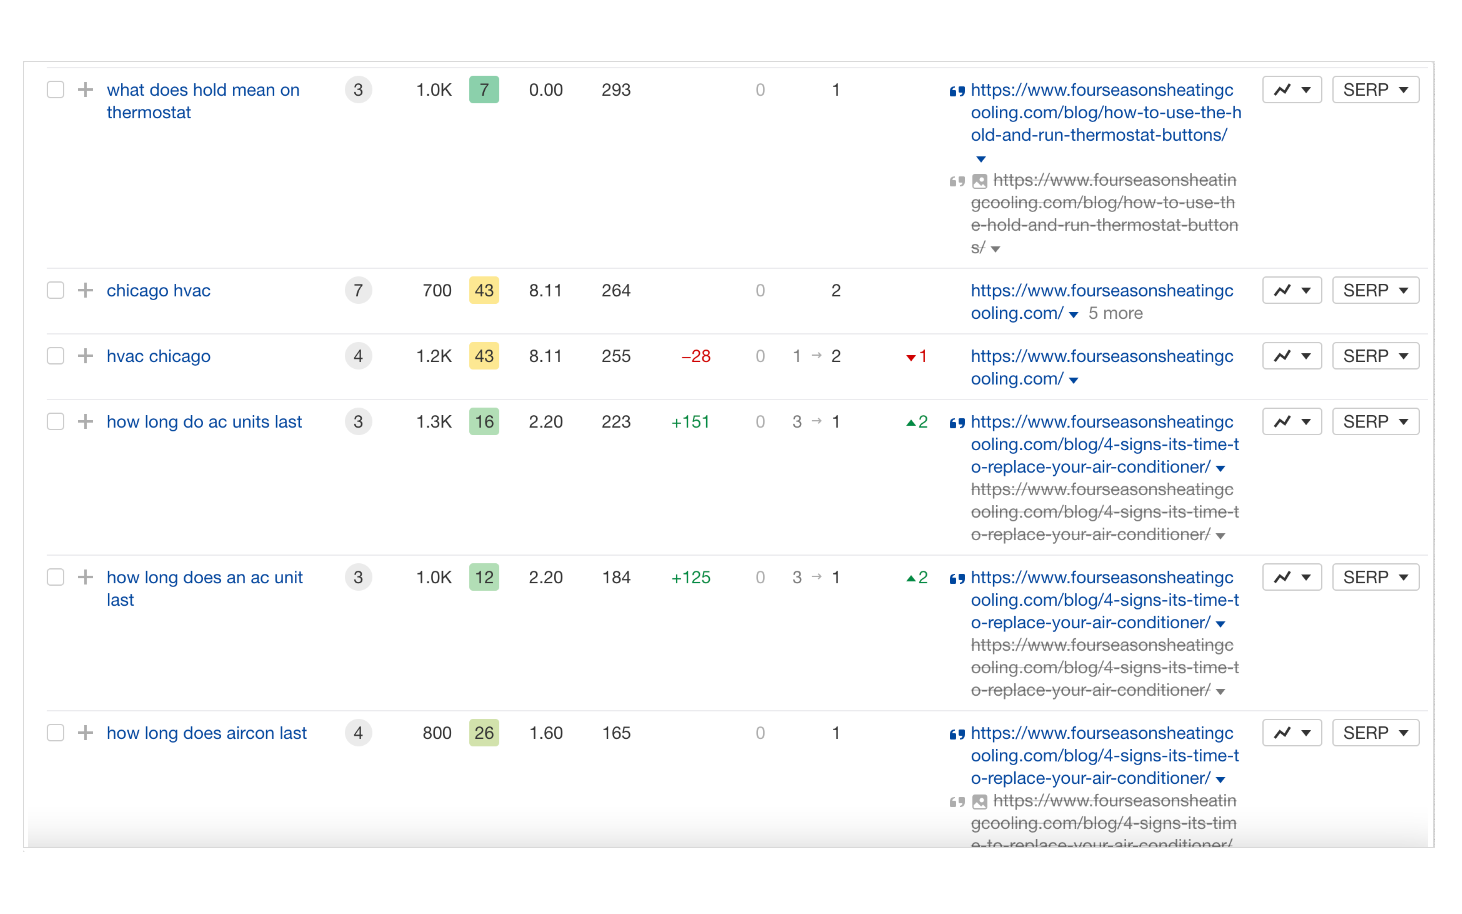Click the featured snippet quote icon in the 'how long do ac units last' row
Screen dimensions: 1462x914
click(957, 423)
